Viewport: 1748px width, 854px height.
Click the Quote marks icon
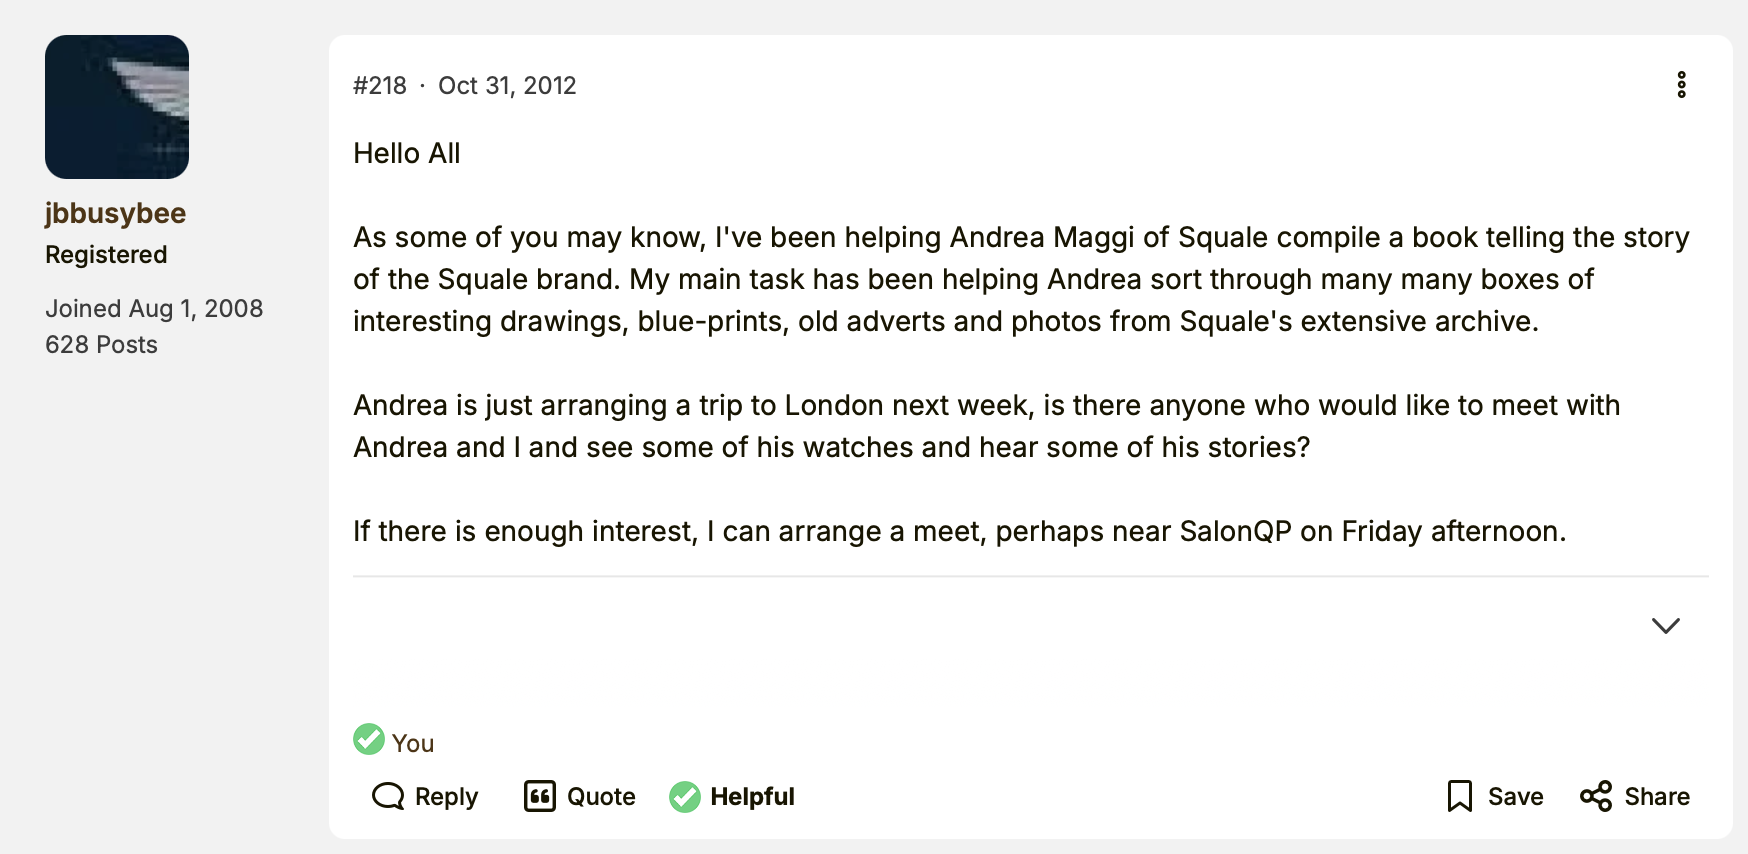(540, 796)
